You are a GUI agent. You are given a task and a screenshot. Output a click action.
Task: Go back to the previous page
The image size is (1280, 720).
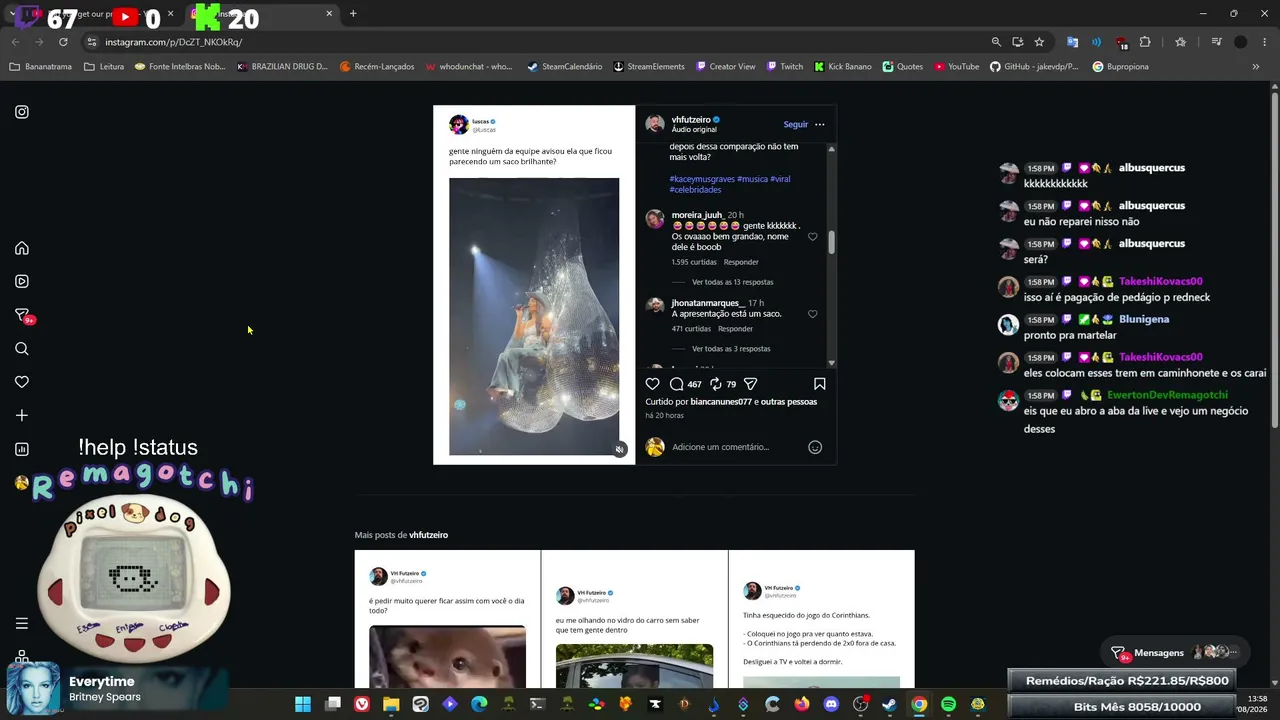[15, 42]
